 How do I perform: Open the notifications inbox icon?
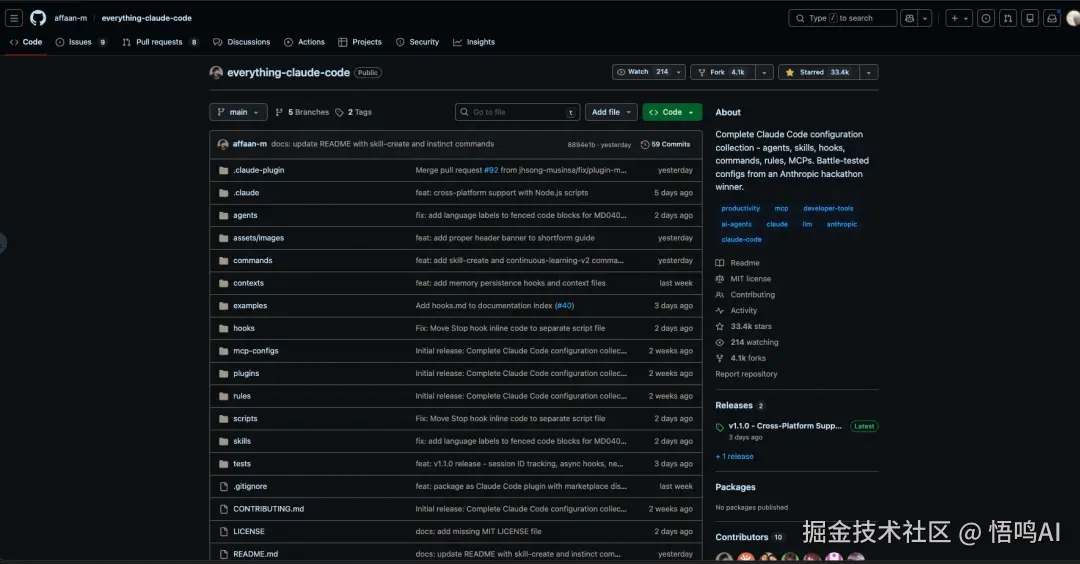[1052, 18]
